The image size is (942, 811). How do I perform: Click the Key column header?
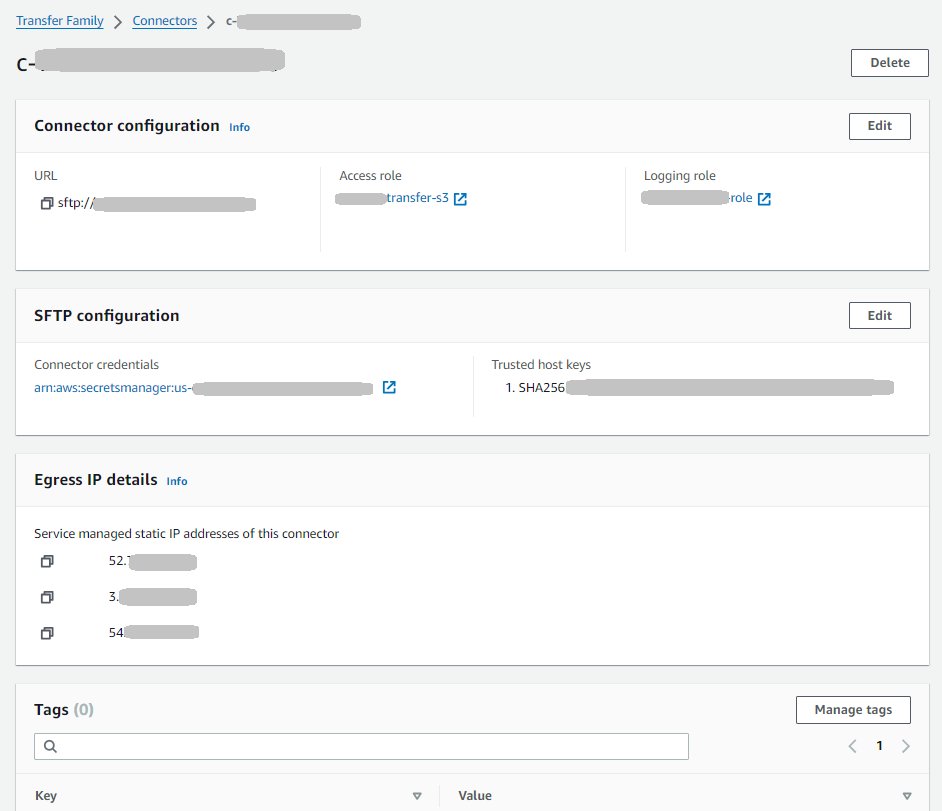click(x=46, y=796)
